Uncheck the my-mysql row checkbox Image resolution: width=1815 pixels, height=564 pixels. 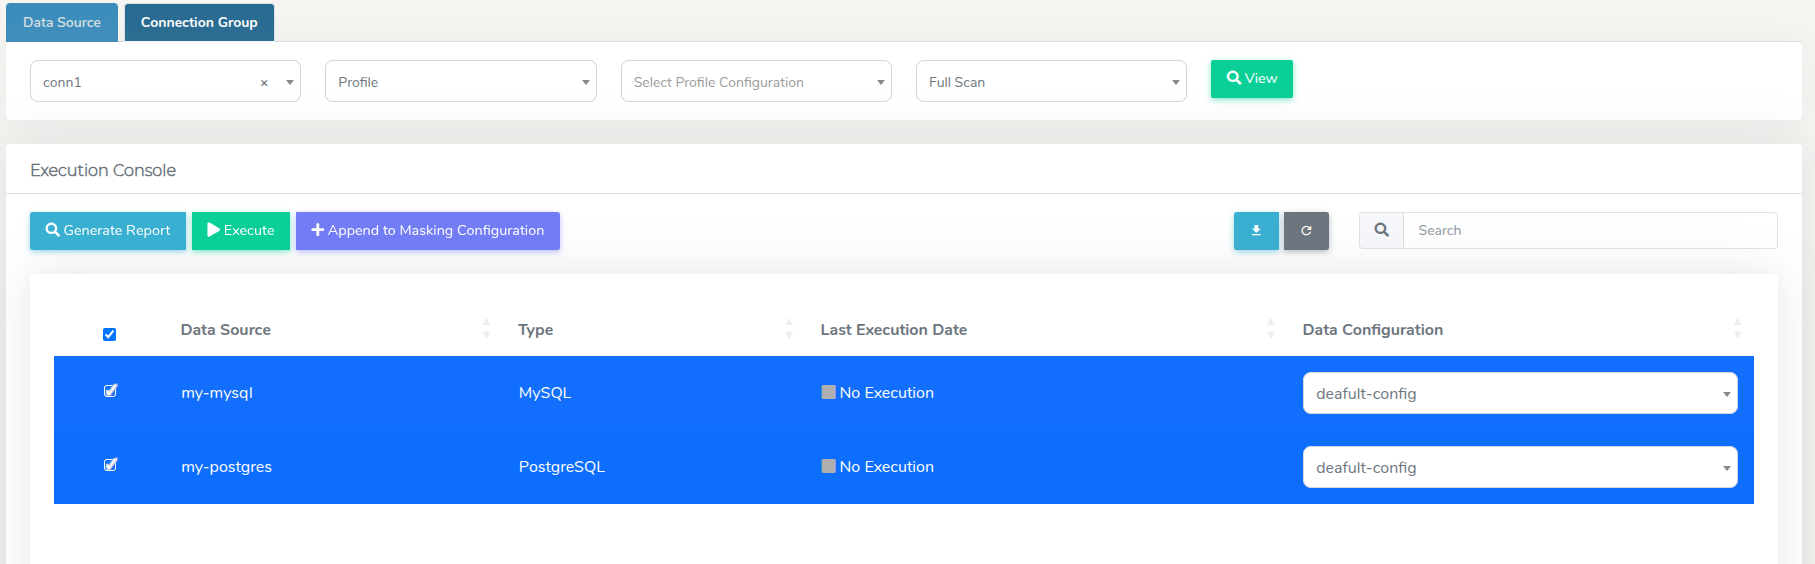click(x=111, y=391)
